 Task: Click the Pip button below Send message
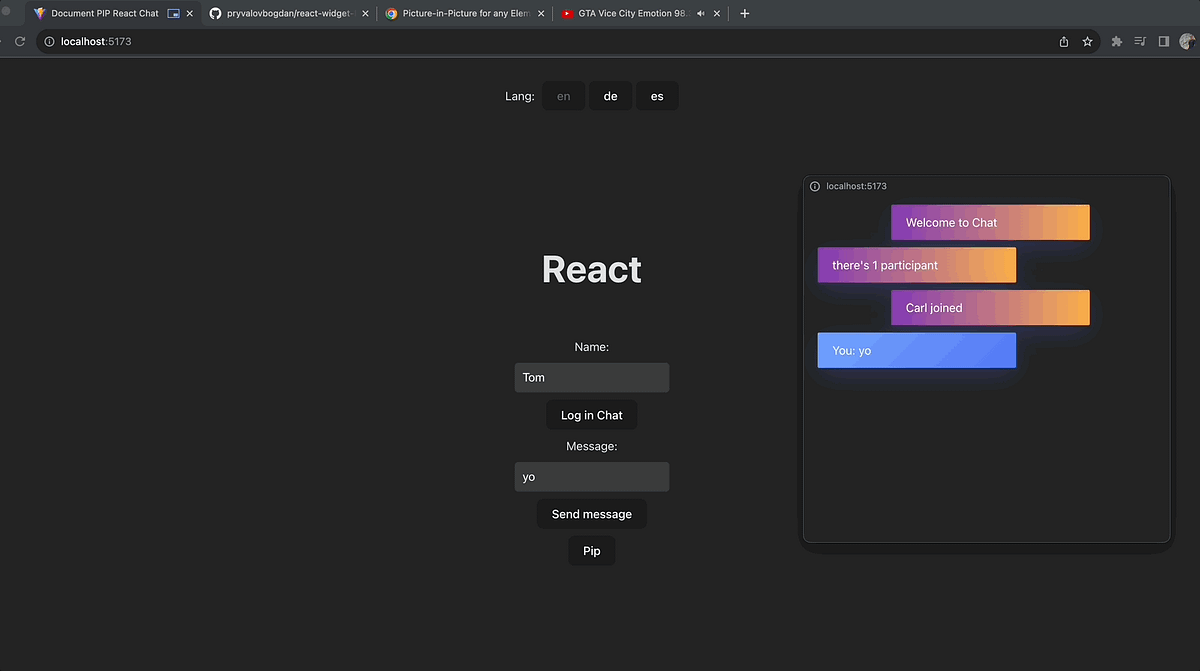tap(591, 550)
